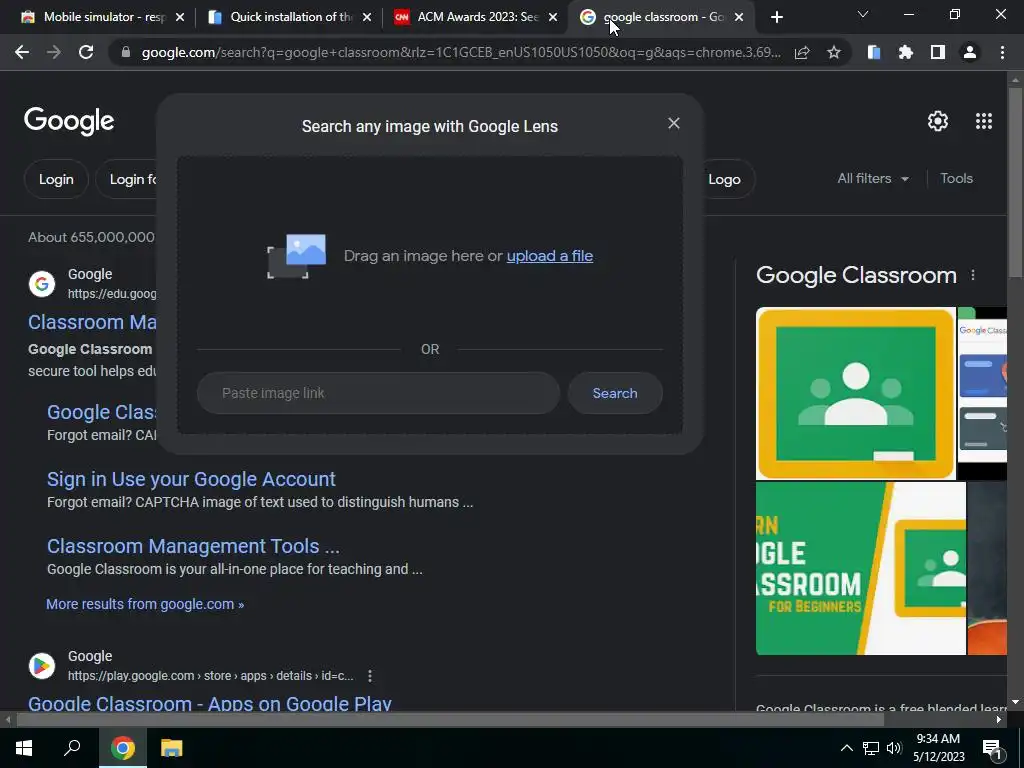Click the upload a file link
The image size is (1024, 768).
550,256
